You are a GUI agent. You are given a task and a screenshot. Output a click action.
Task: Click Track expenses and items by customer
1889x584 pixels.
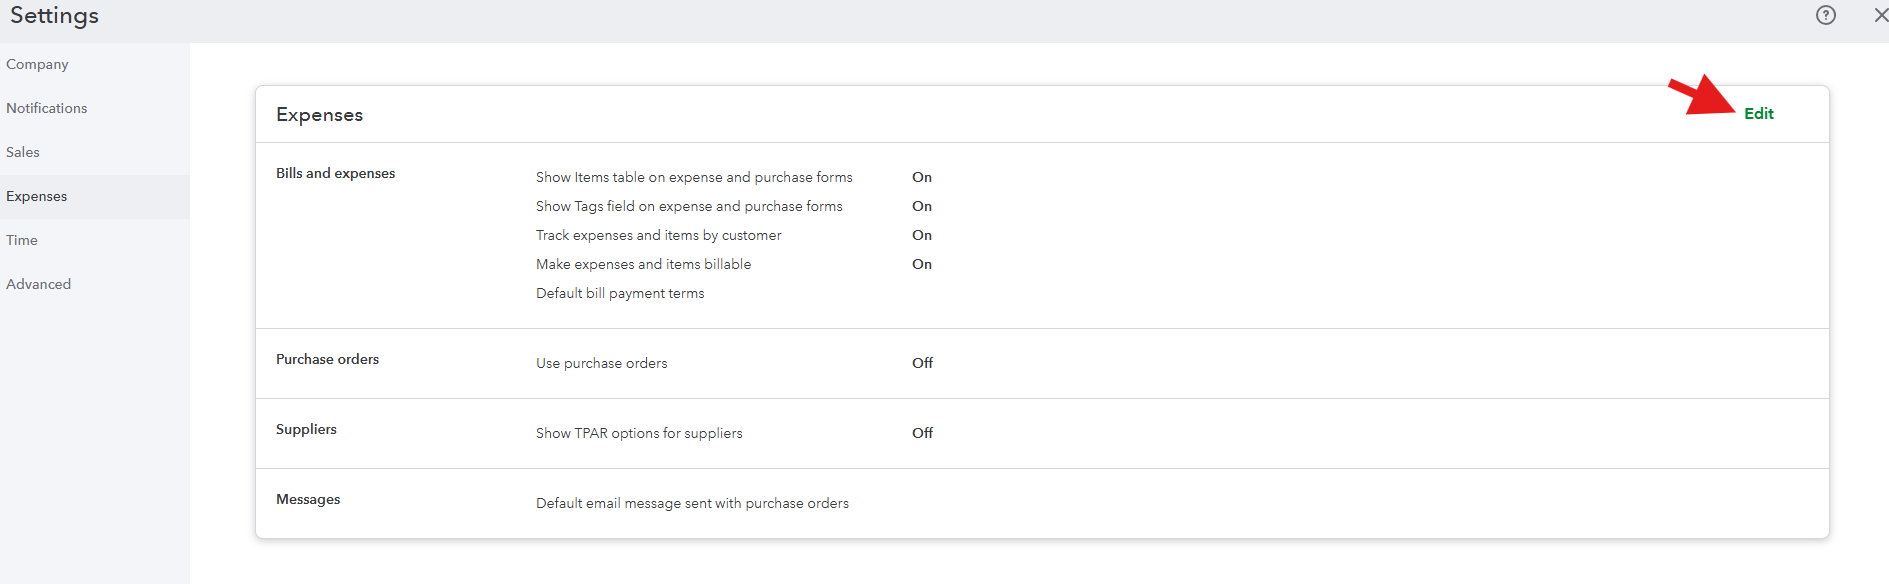point(658,235)
